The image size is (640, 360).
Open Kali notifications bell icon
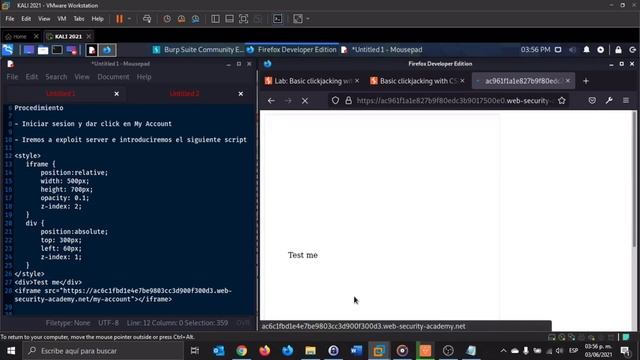click(587, 50)
